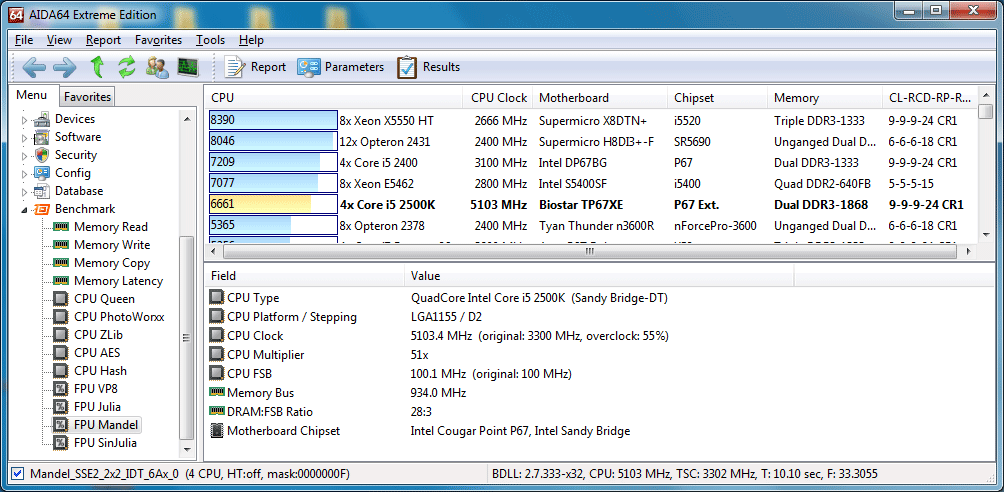Screen dimensions: 1004x492
Task: Select the Security shield icon
Action: 42,155
